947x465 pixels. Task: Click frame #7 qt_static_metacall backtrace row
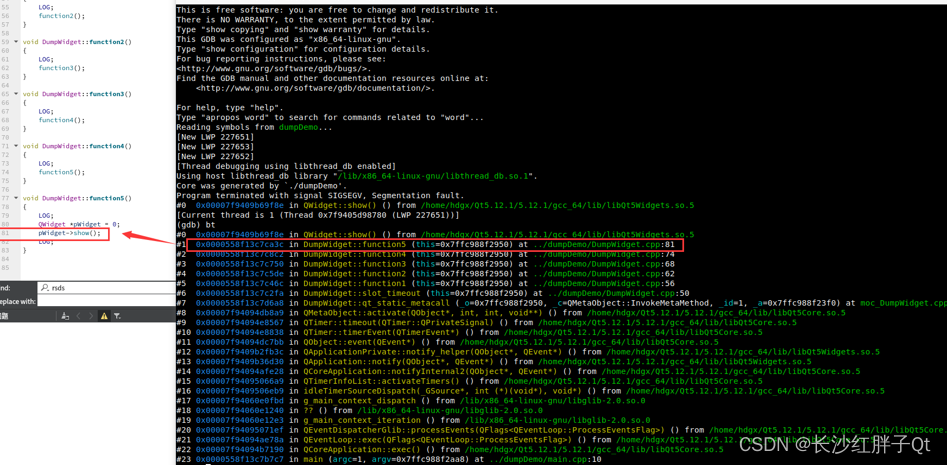(x=562, y=303)
